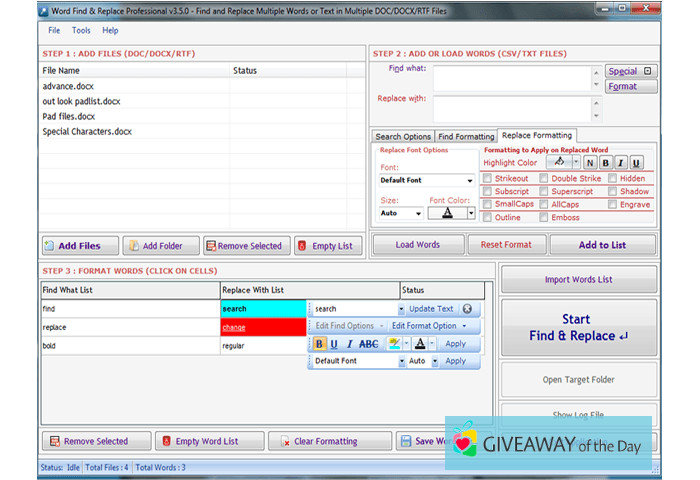Apply strikethrough ABC icon in floating toolbar

coord(369,344)
